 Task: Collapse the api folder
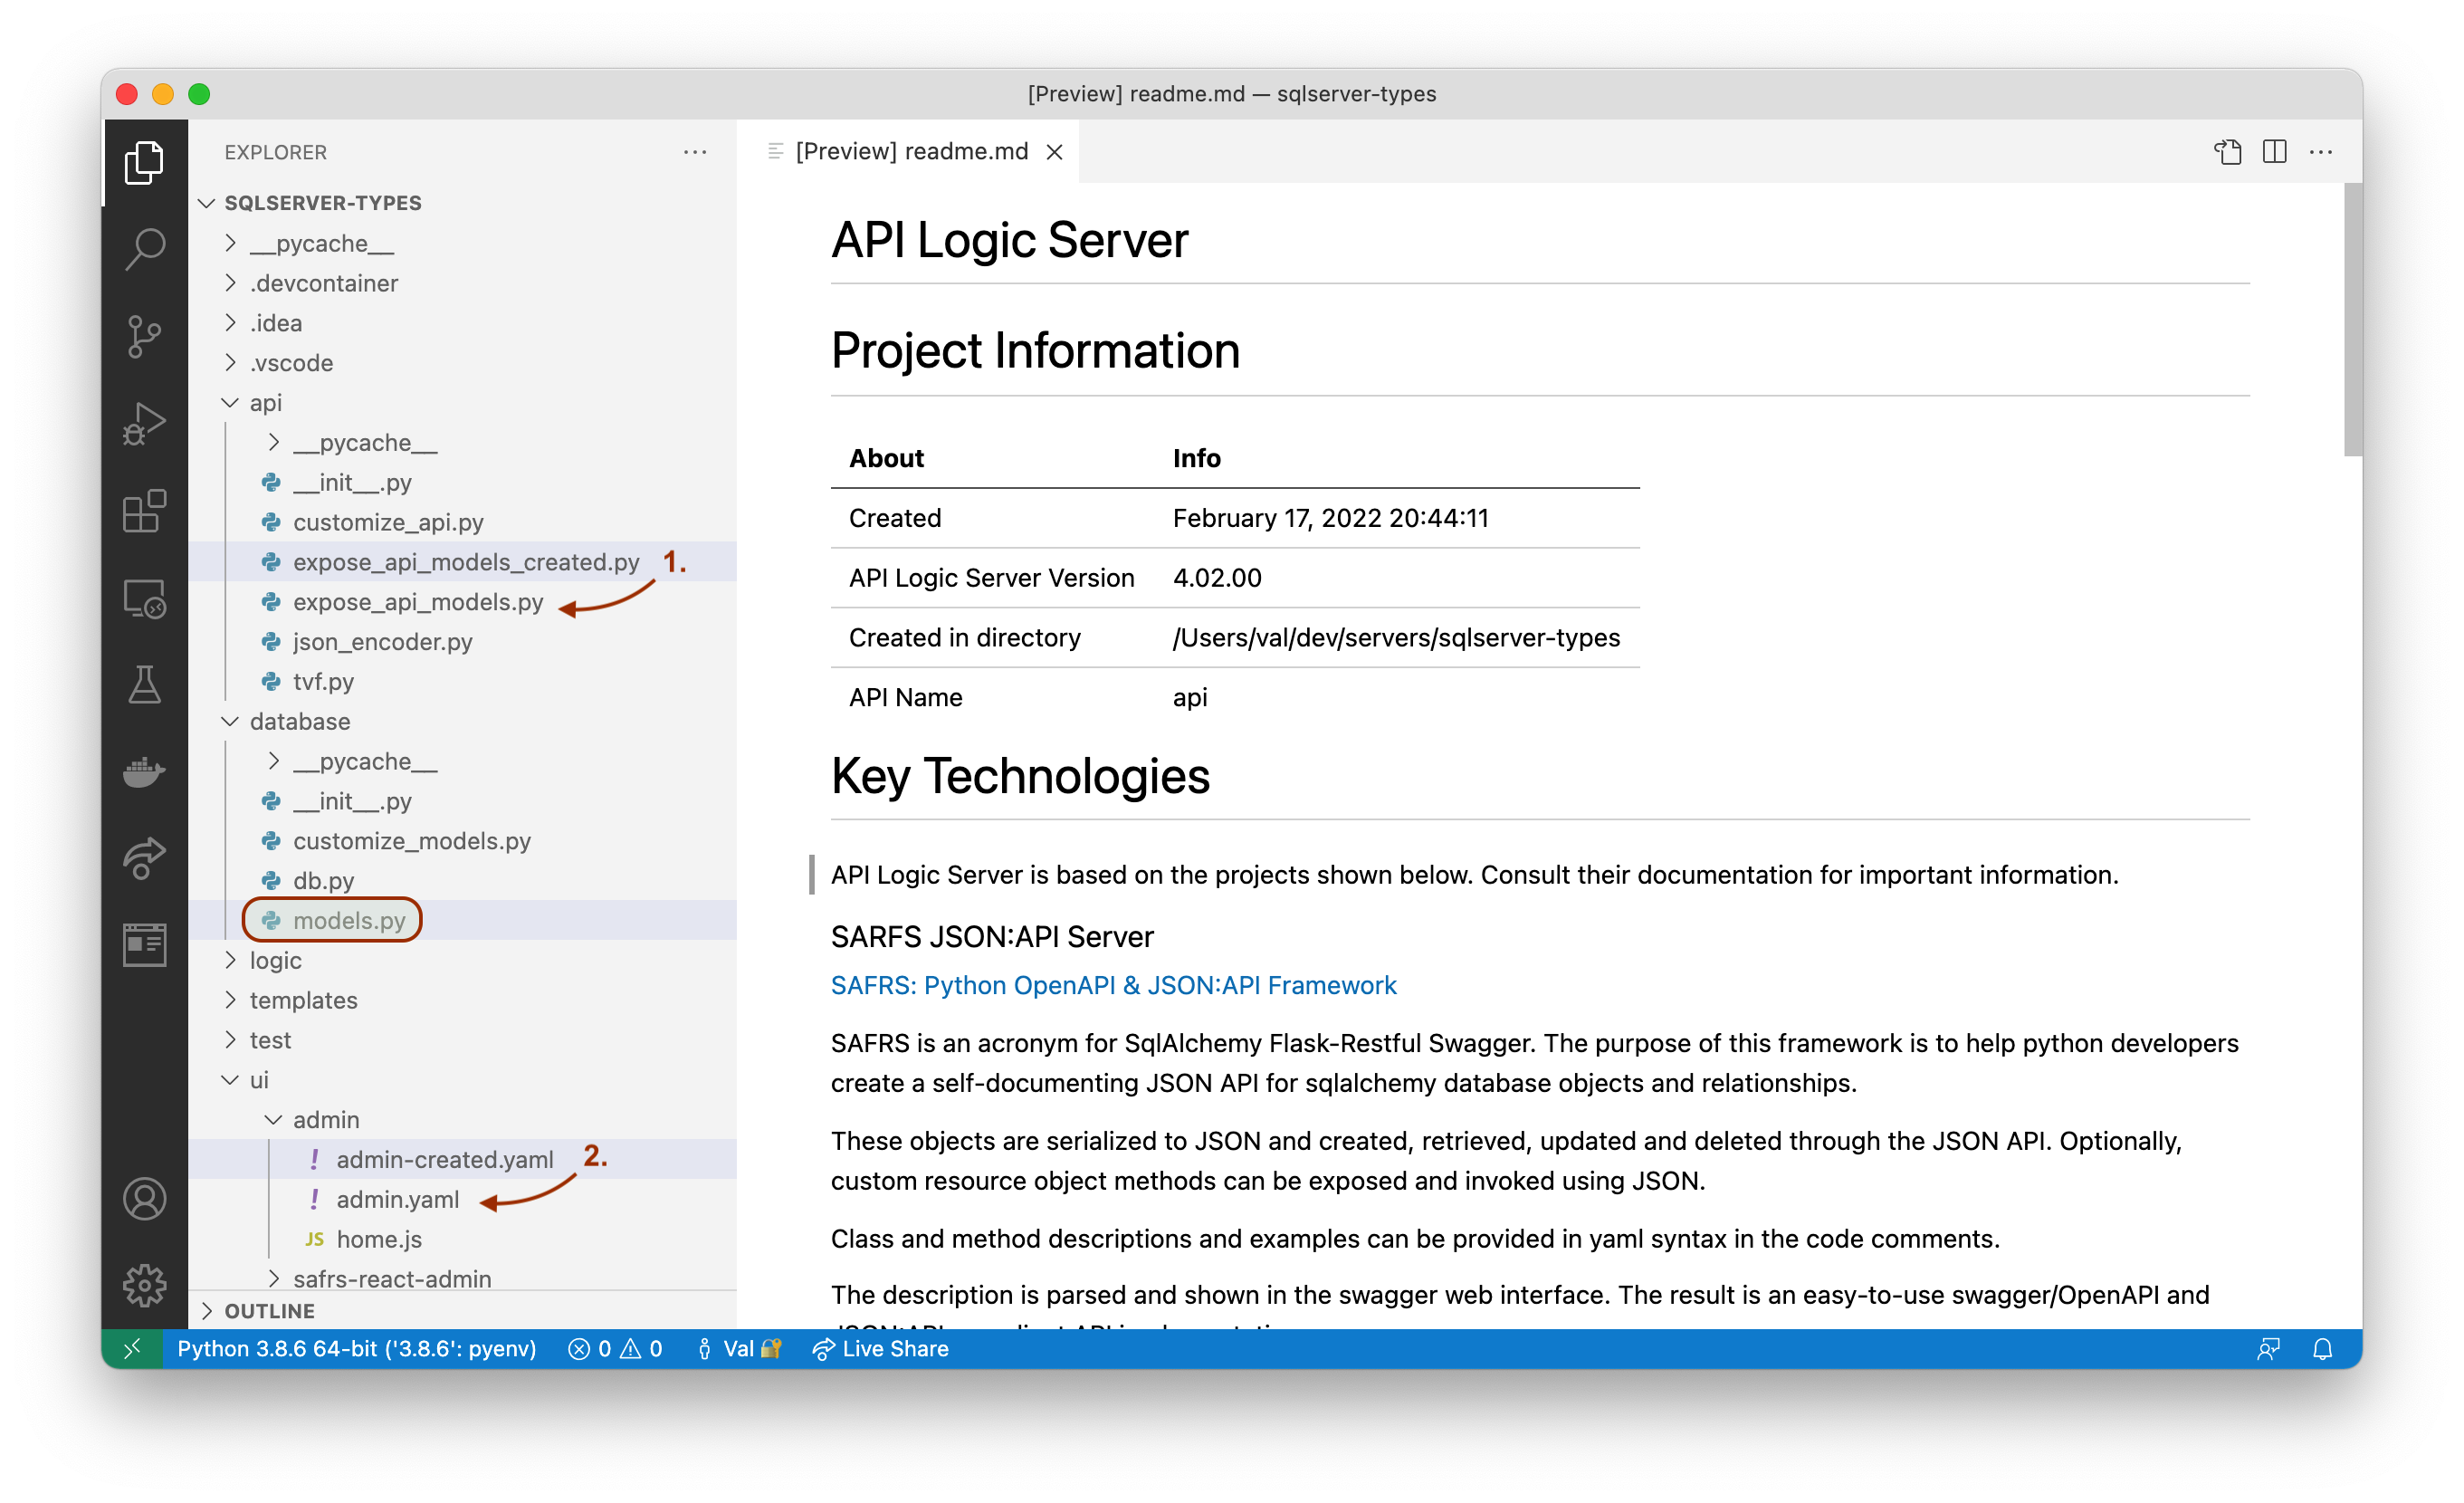tap(462, 402)
